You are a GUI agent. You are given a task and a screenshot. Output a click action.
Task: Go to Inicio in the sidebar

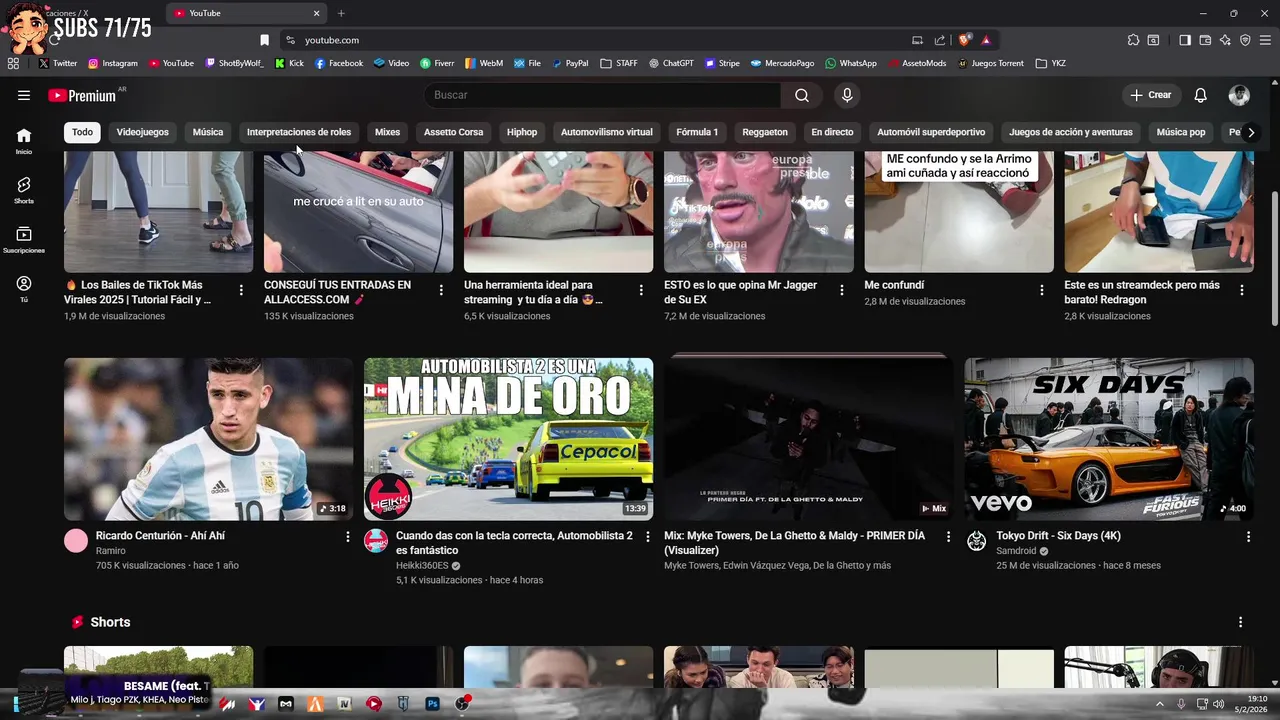click(24, 140)
